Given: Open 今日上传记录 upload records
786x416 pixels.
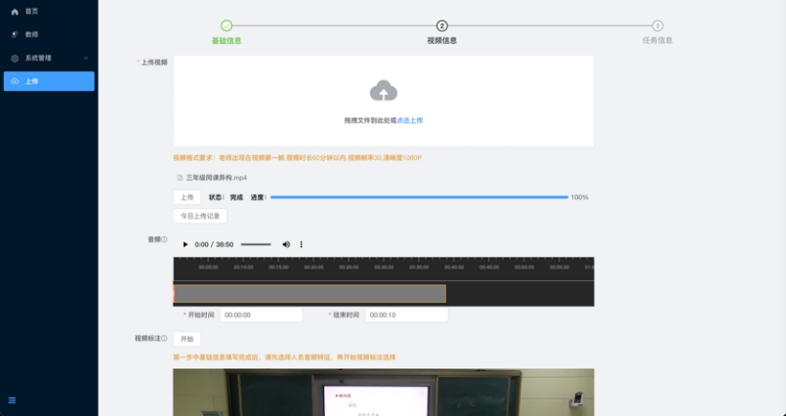Looking at the screenshot, I should (199, 216).
